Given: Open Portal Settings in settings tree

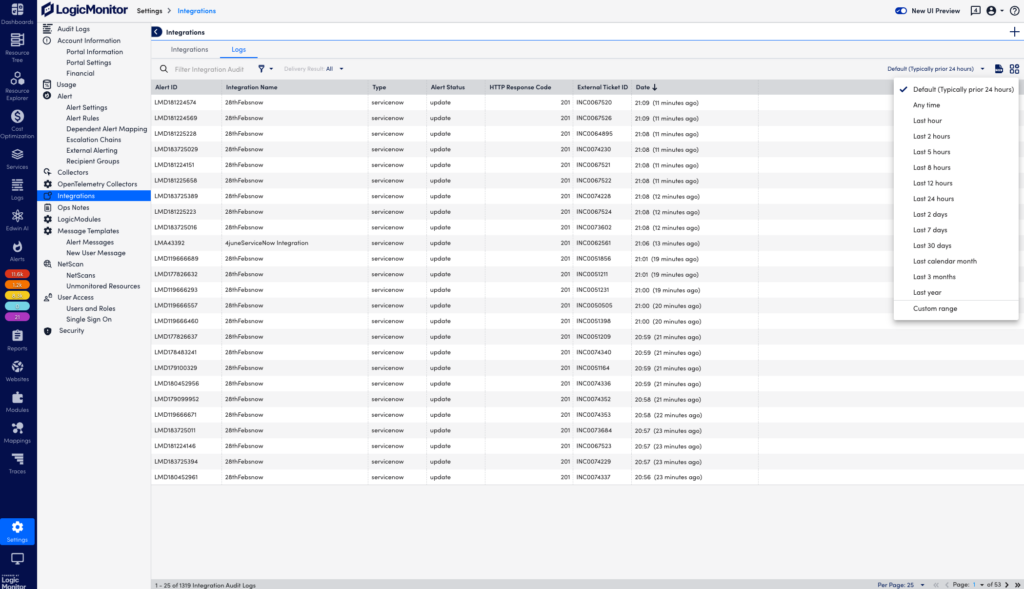Looking at the screenshot, I should 88,63.
